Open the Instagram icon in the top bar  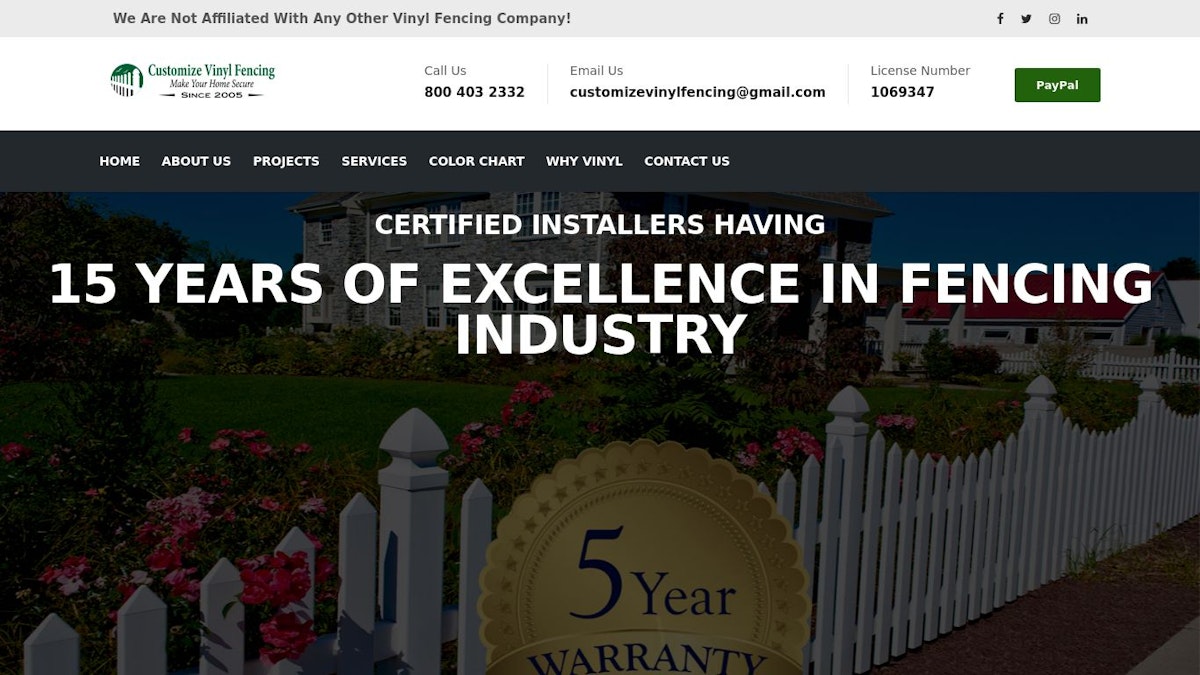click(1054, 18)
